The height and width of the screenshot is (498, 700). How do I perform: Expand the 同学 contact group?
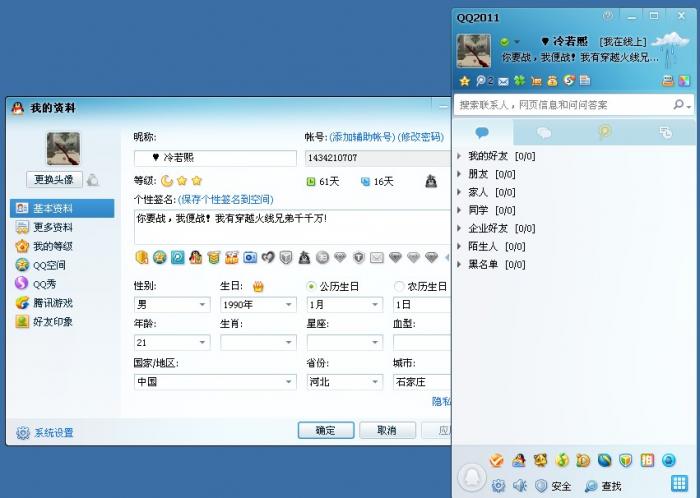pos(459,210)
